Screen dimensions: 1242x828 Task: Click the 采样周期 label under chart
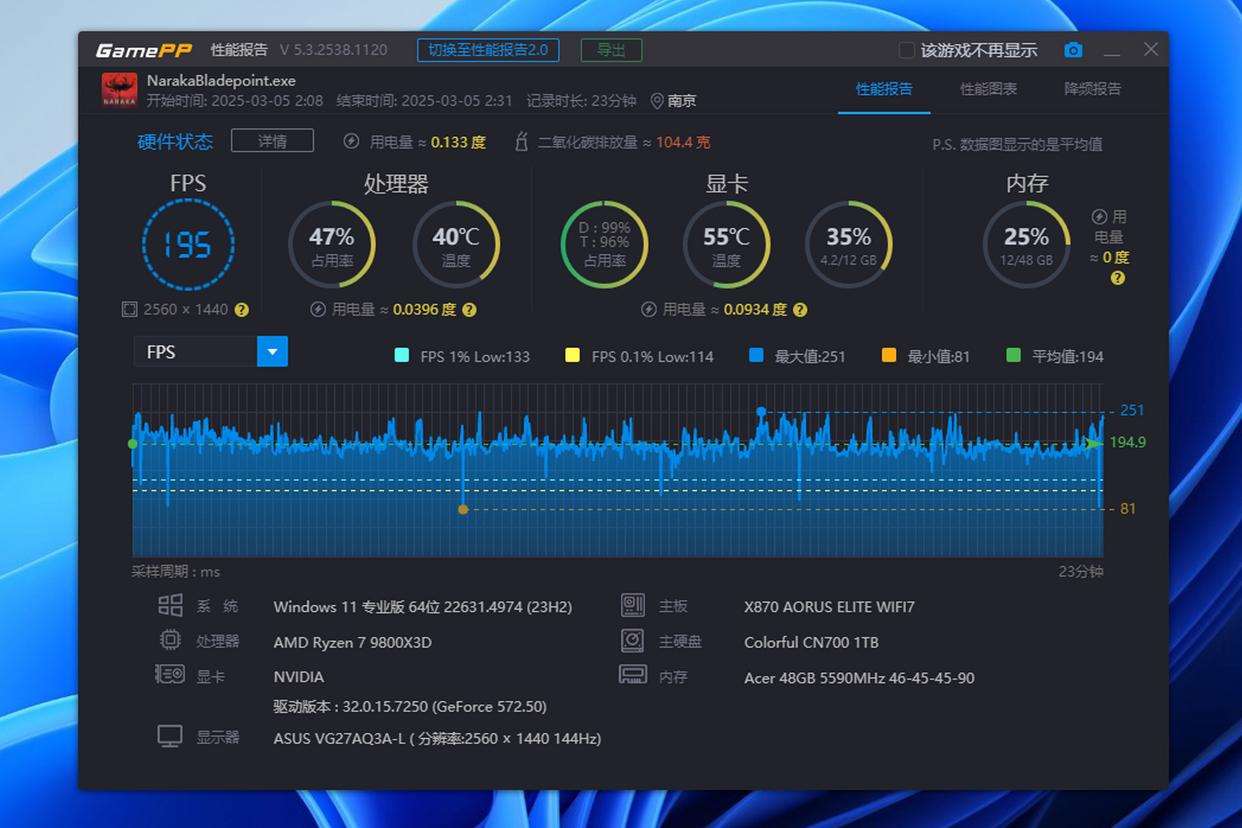click(x=176, y=572)
